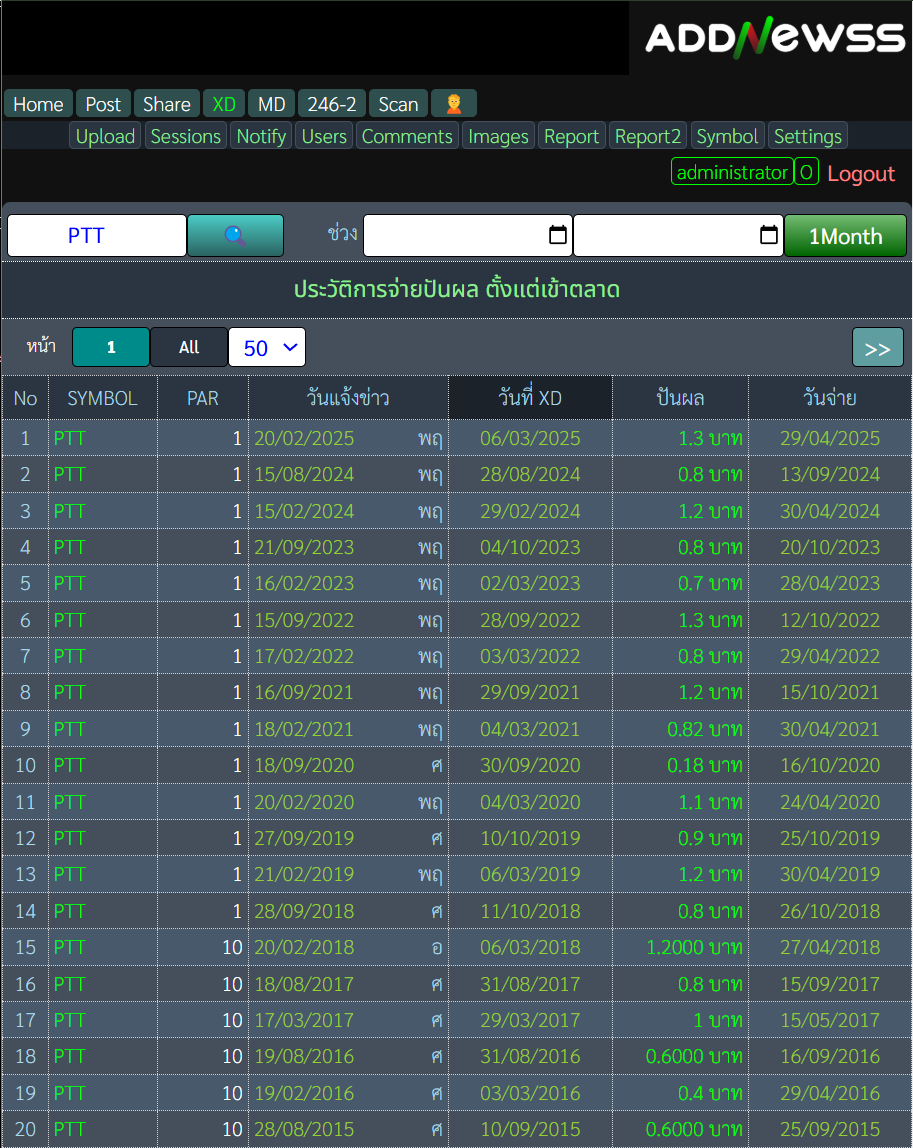Click announcement date 16/09/2021
The width and height of the screenshot is (913, 1148).
(304, 692)
